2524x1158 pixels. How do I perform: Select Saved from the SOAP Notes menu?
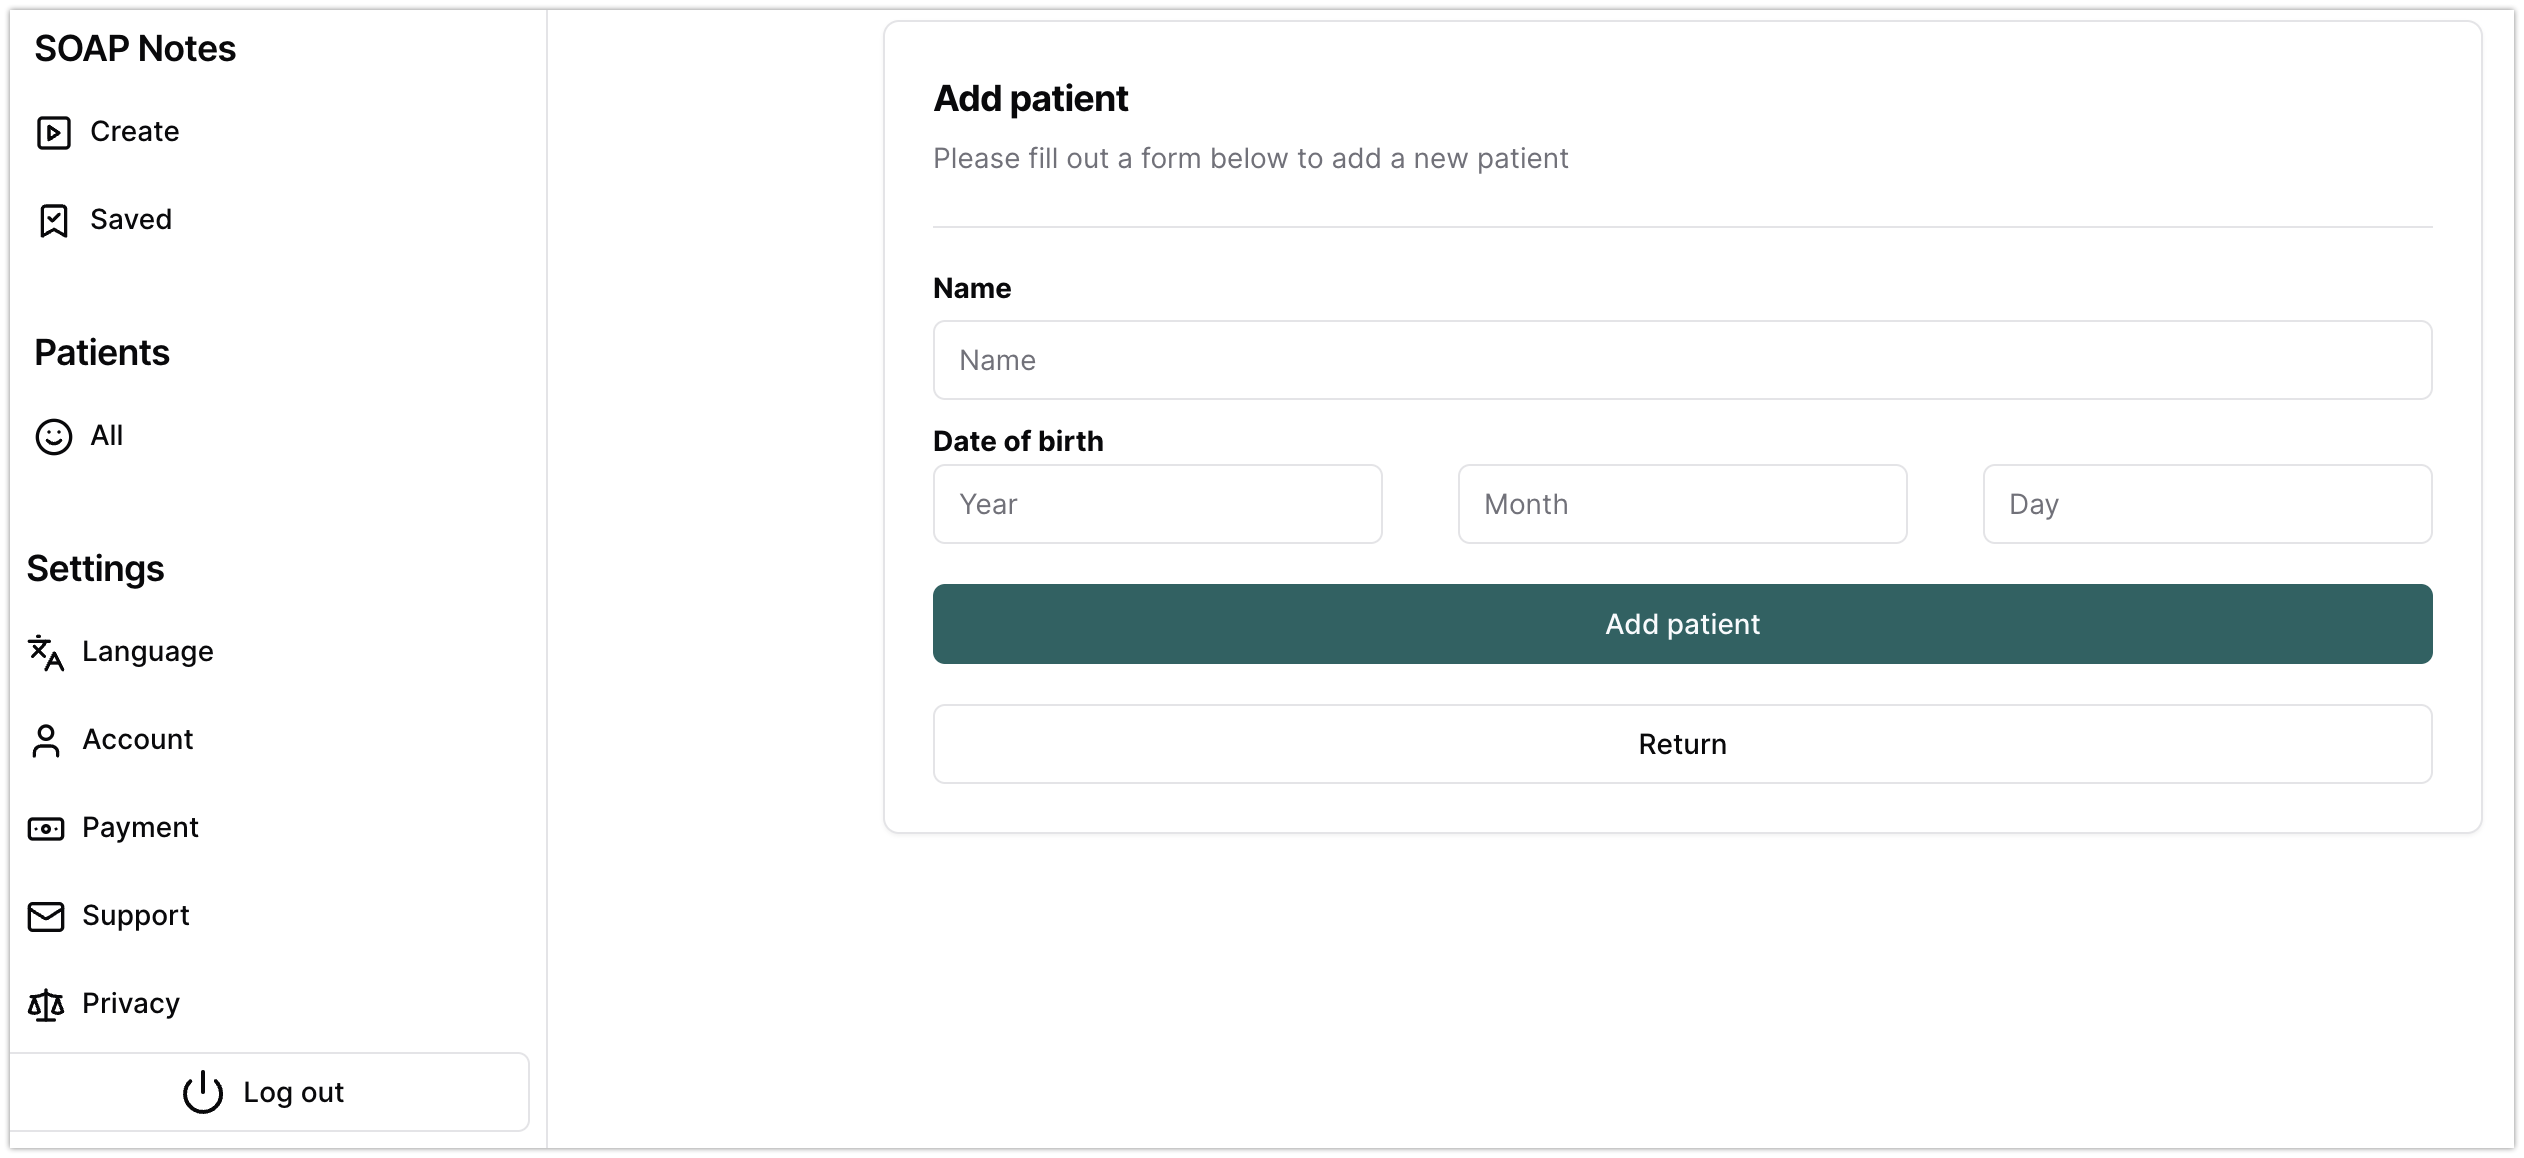pyautogui.click(x=131, y=219)
